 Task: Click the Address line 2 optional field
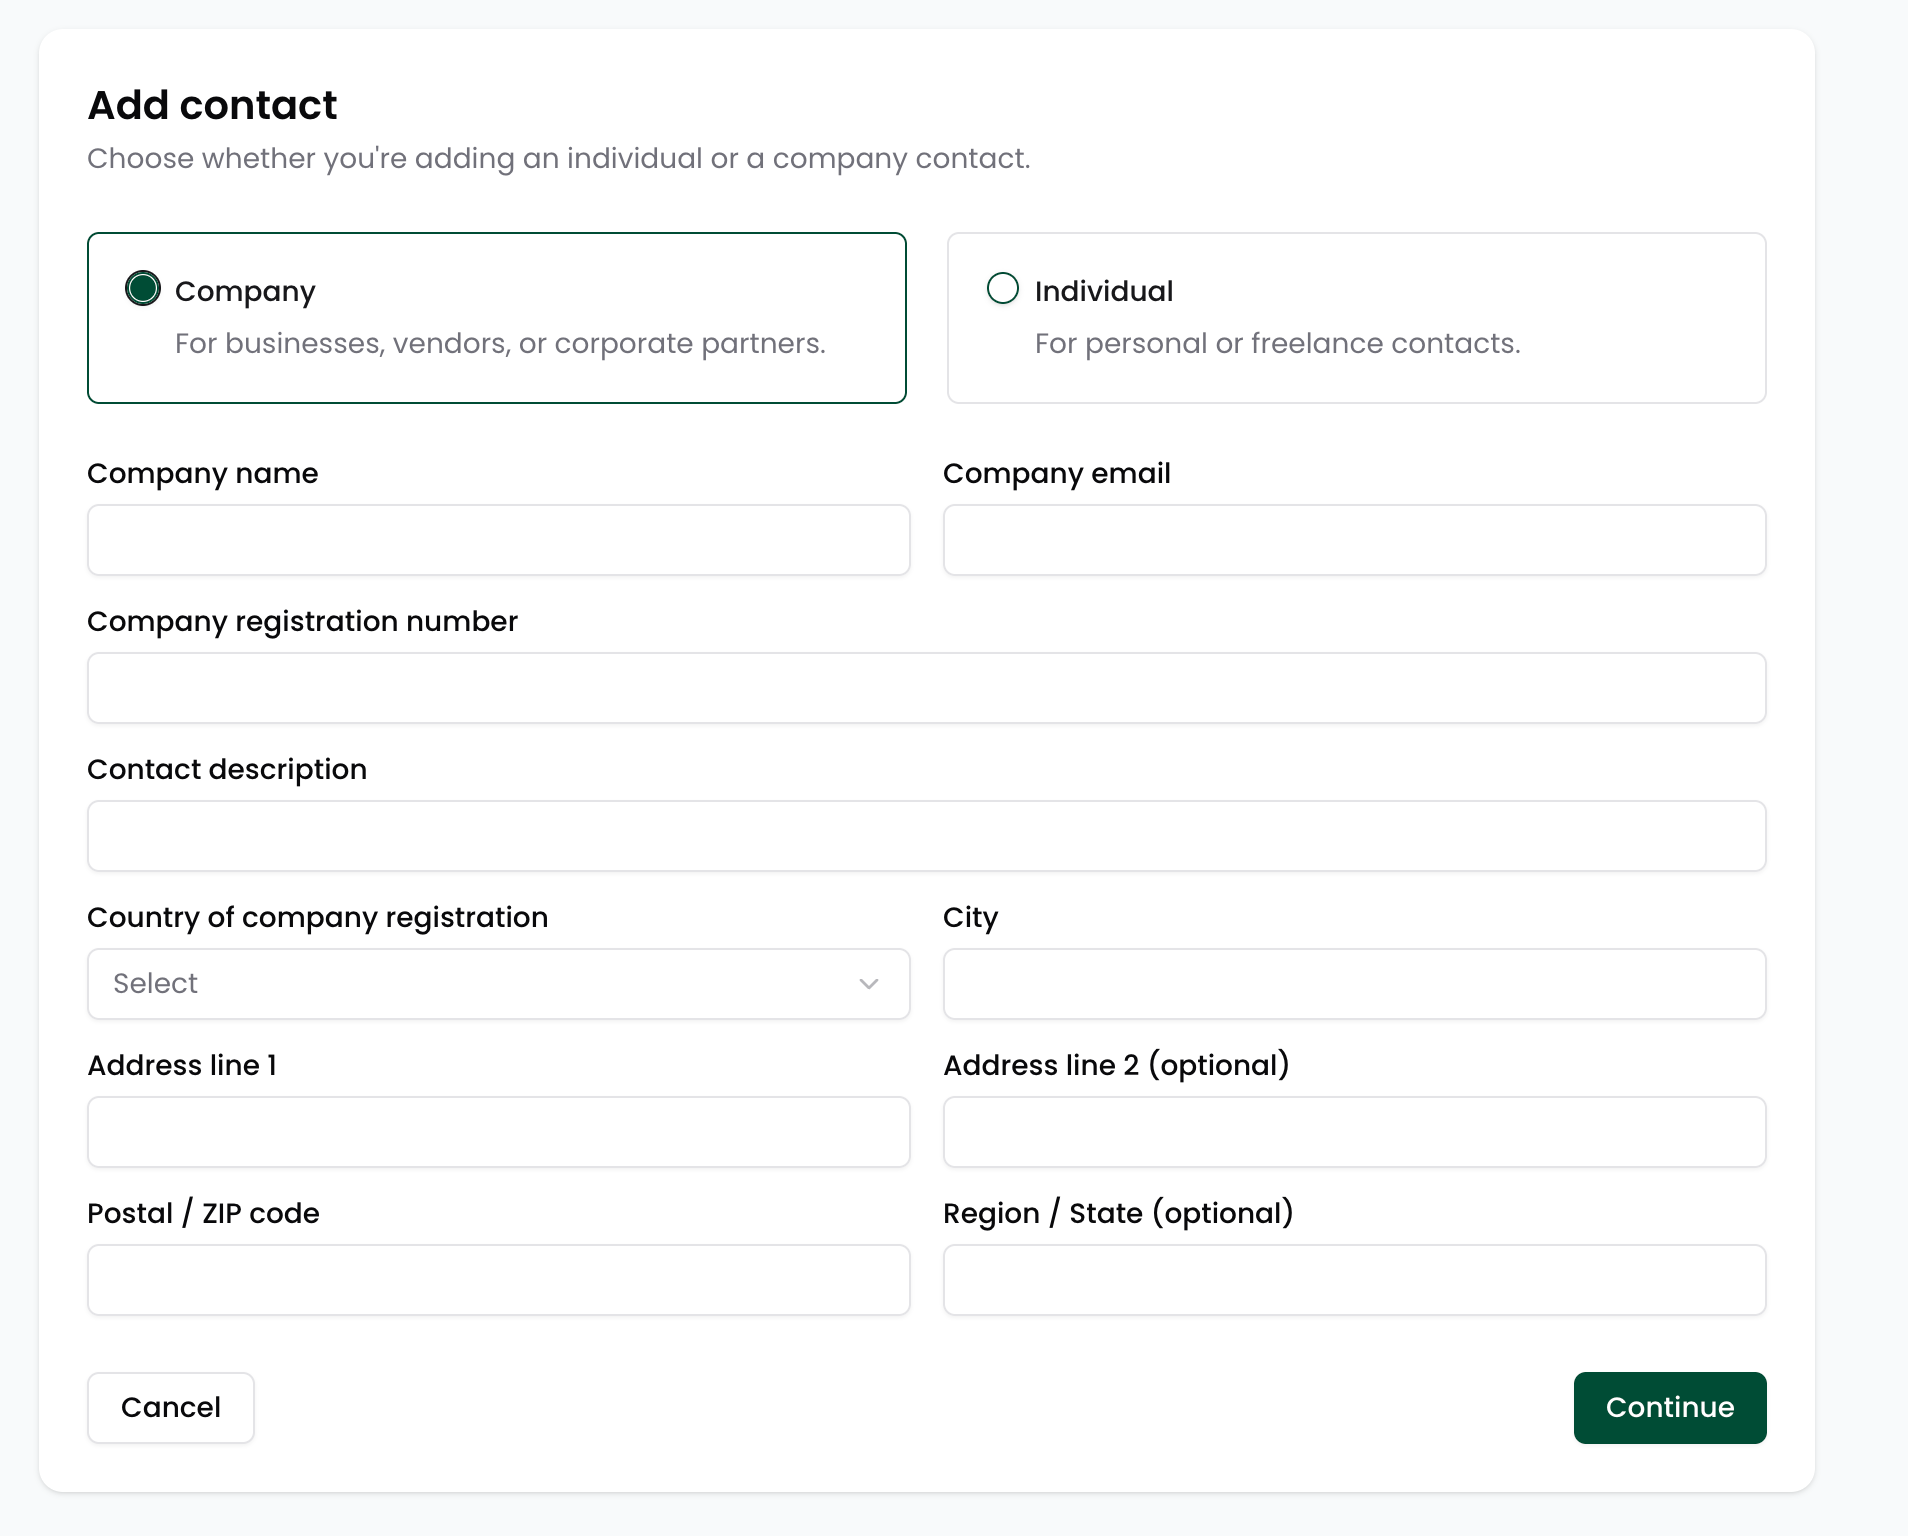point(1354,1132)
